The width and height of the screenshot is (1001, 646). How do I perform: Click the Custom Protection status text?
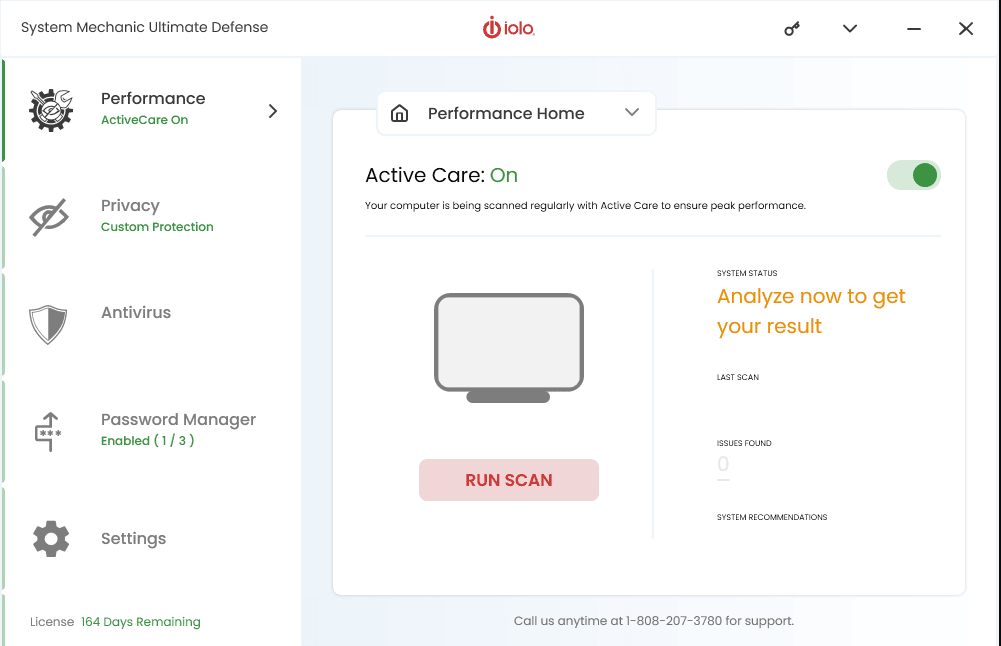click(x=157, y=227)
